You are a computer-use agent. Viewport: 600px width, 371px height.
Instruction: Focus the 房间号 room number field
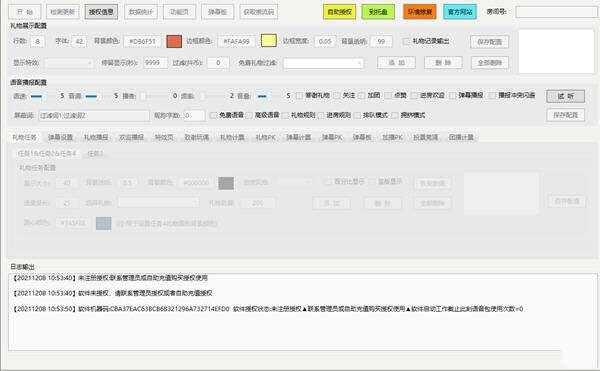click(x=556, y=12)
